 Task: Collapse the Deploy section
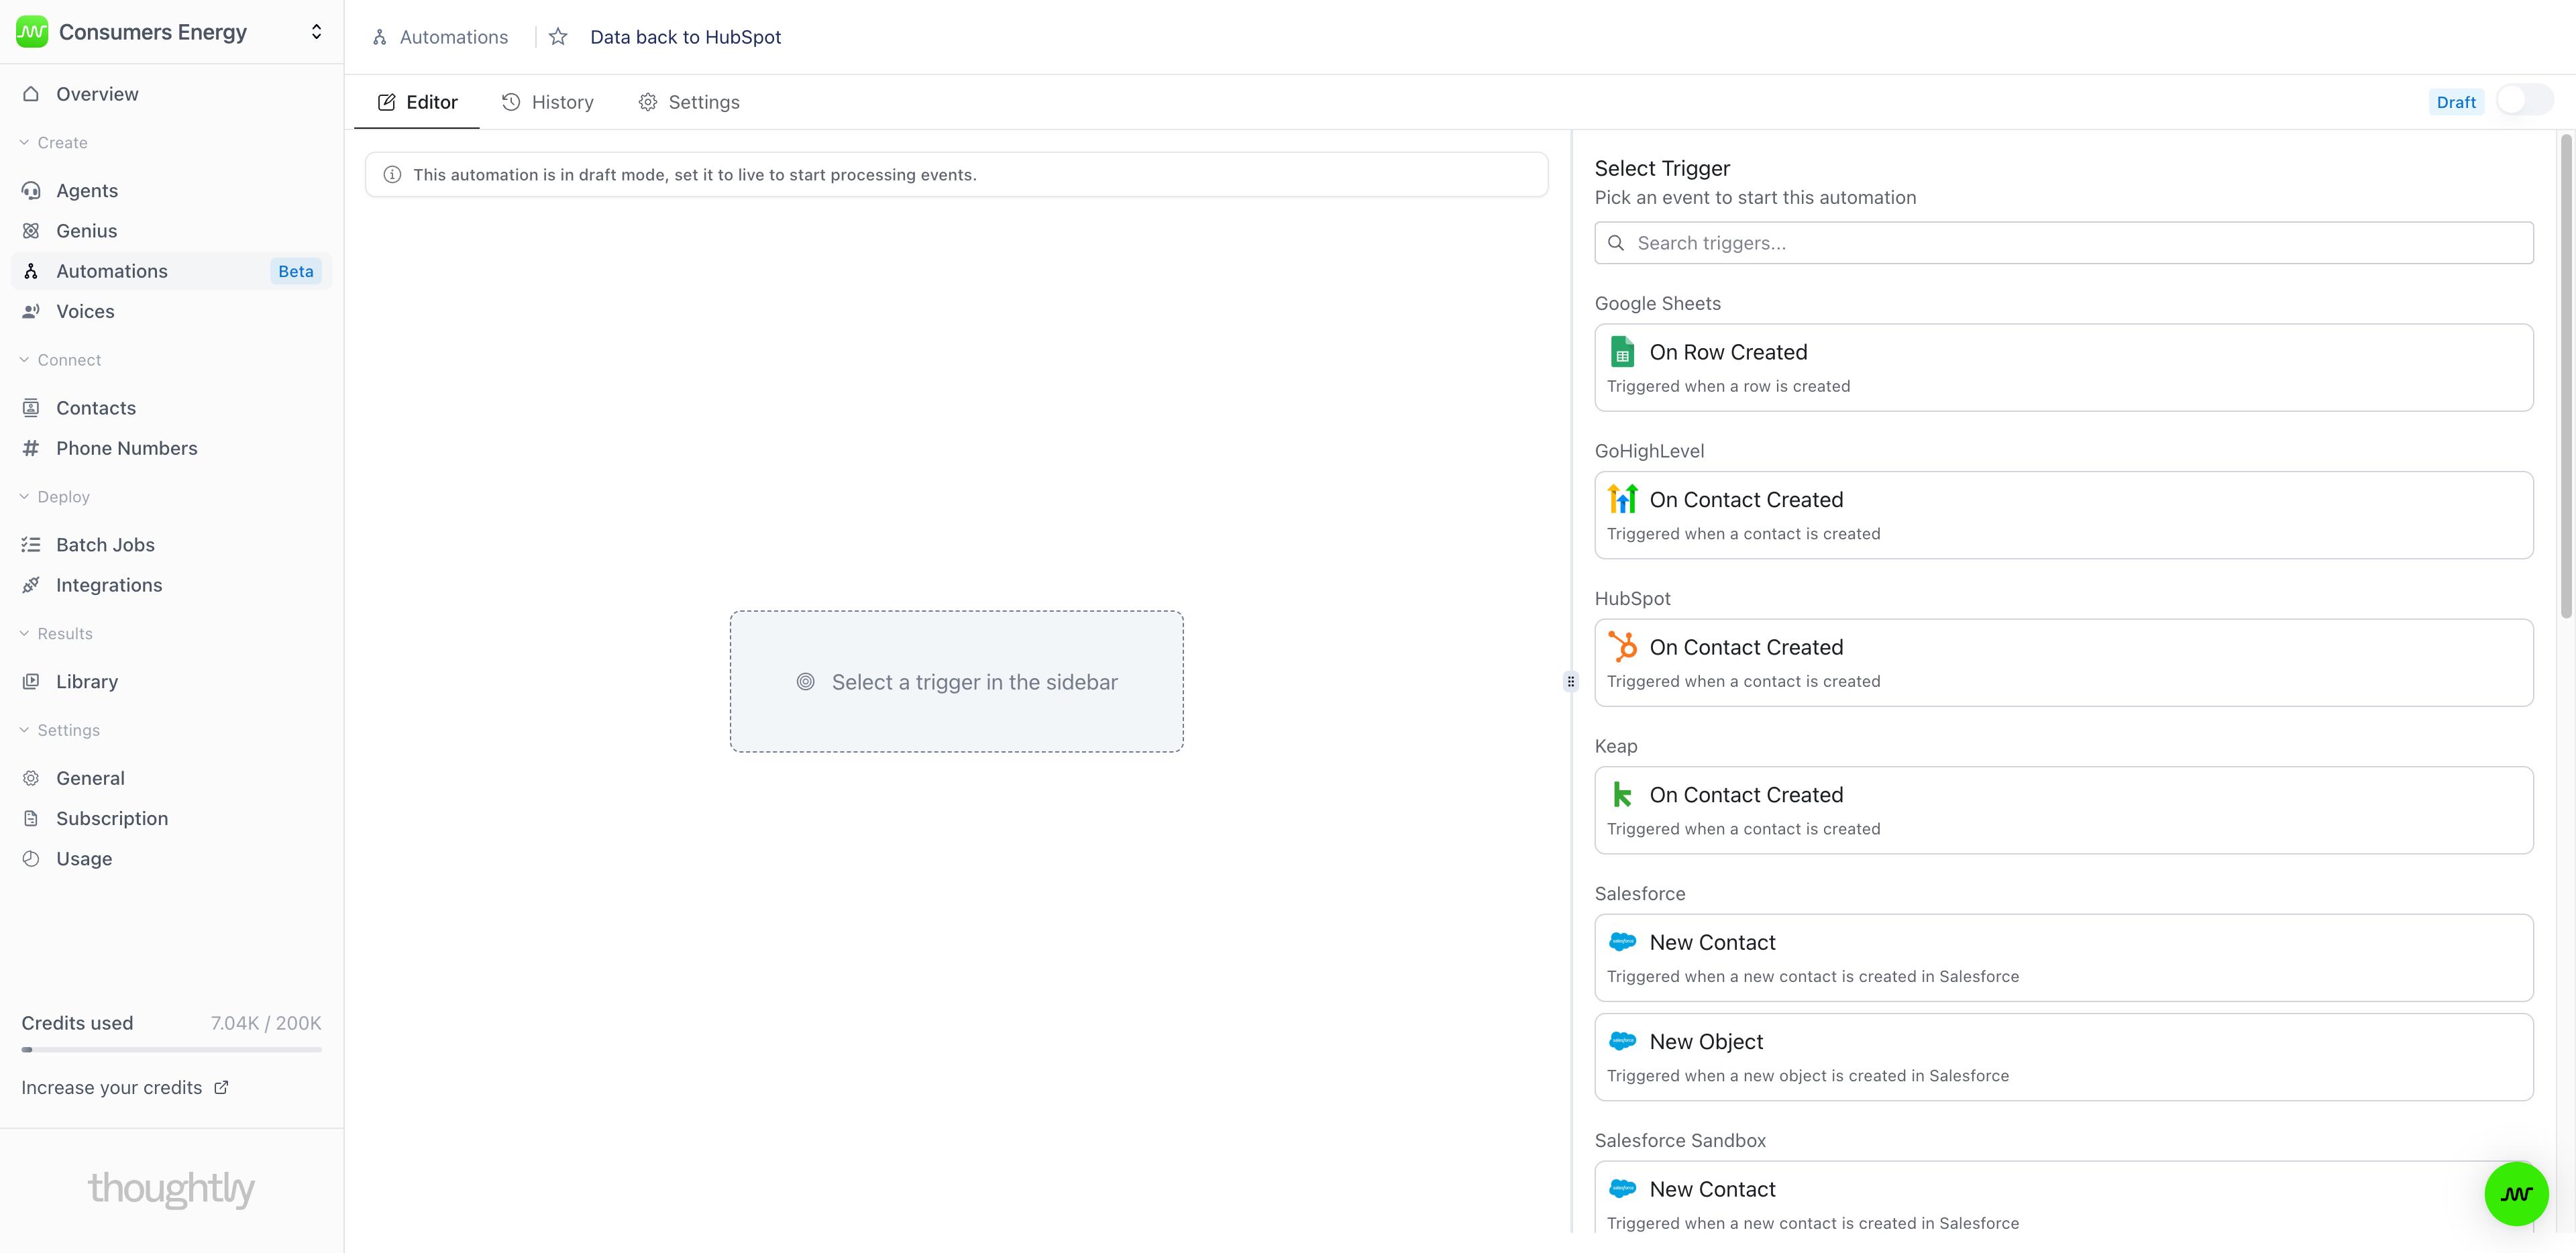(55, 497)
